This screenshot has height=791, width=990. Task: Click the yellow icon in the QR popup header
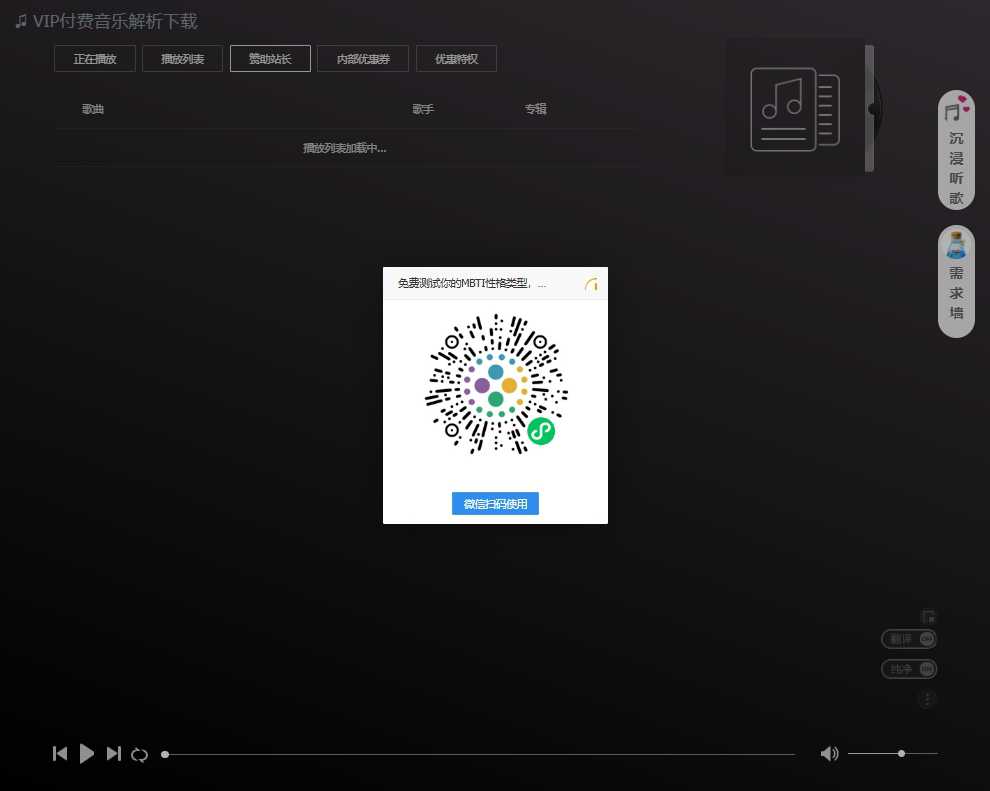pos(592,285)
